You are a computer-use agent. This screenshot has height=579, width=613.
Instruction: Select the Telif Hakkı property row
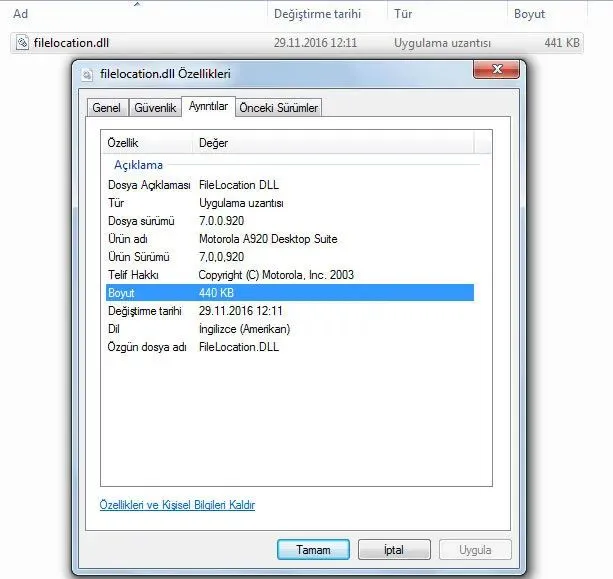[x=289, y=275]
